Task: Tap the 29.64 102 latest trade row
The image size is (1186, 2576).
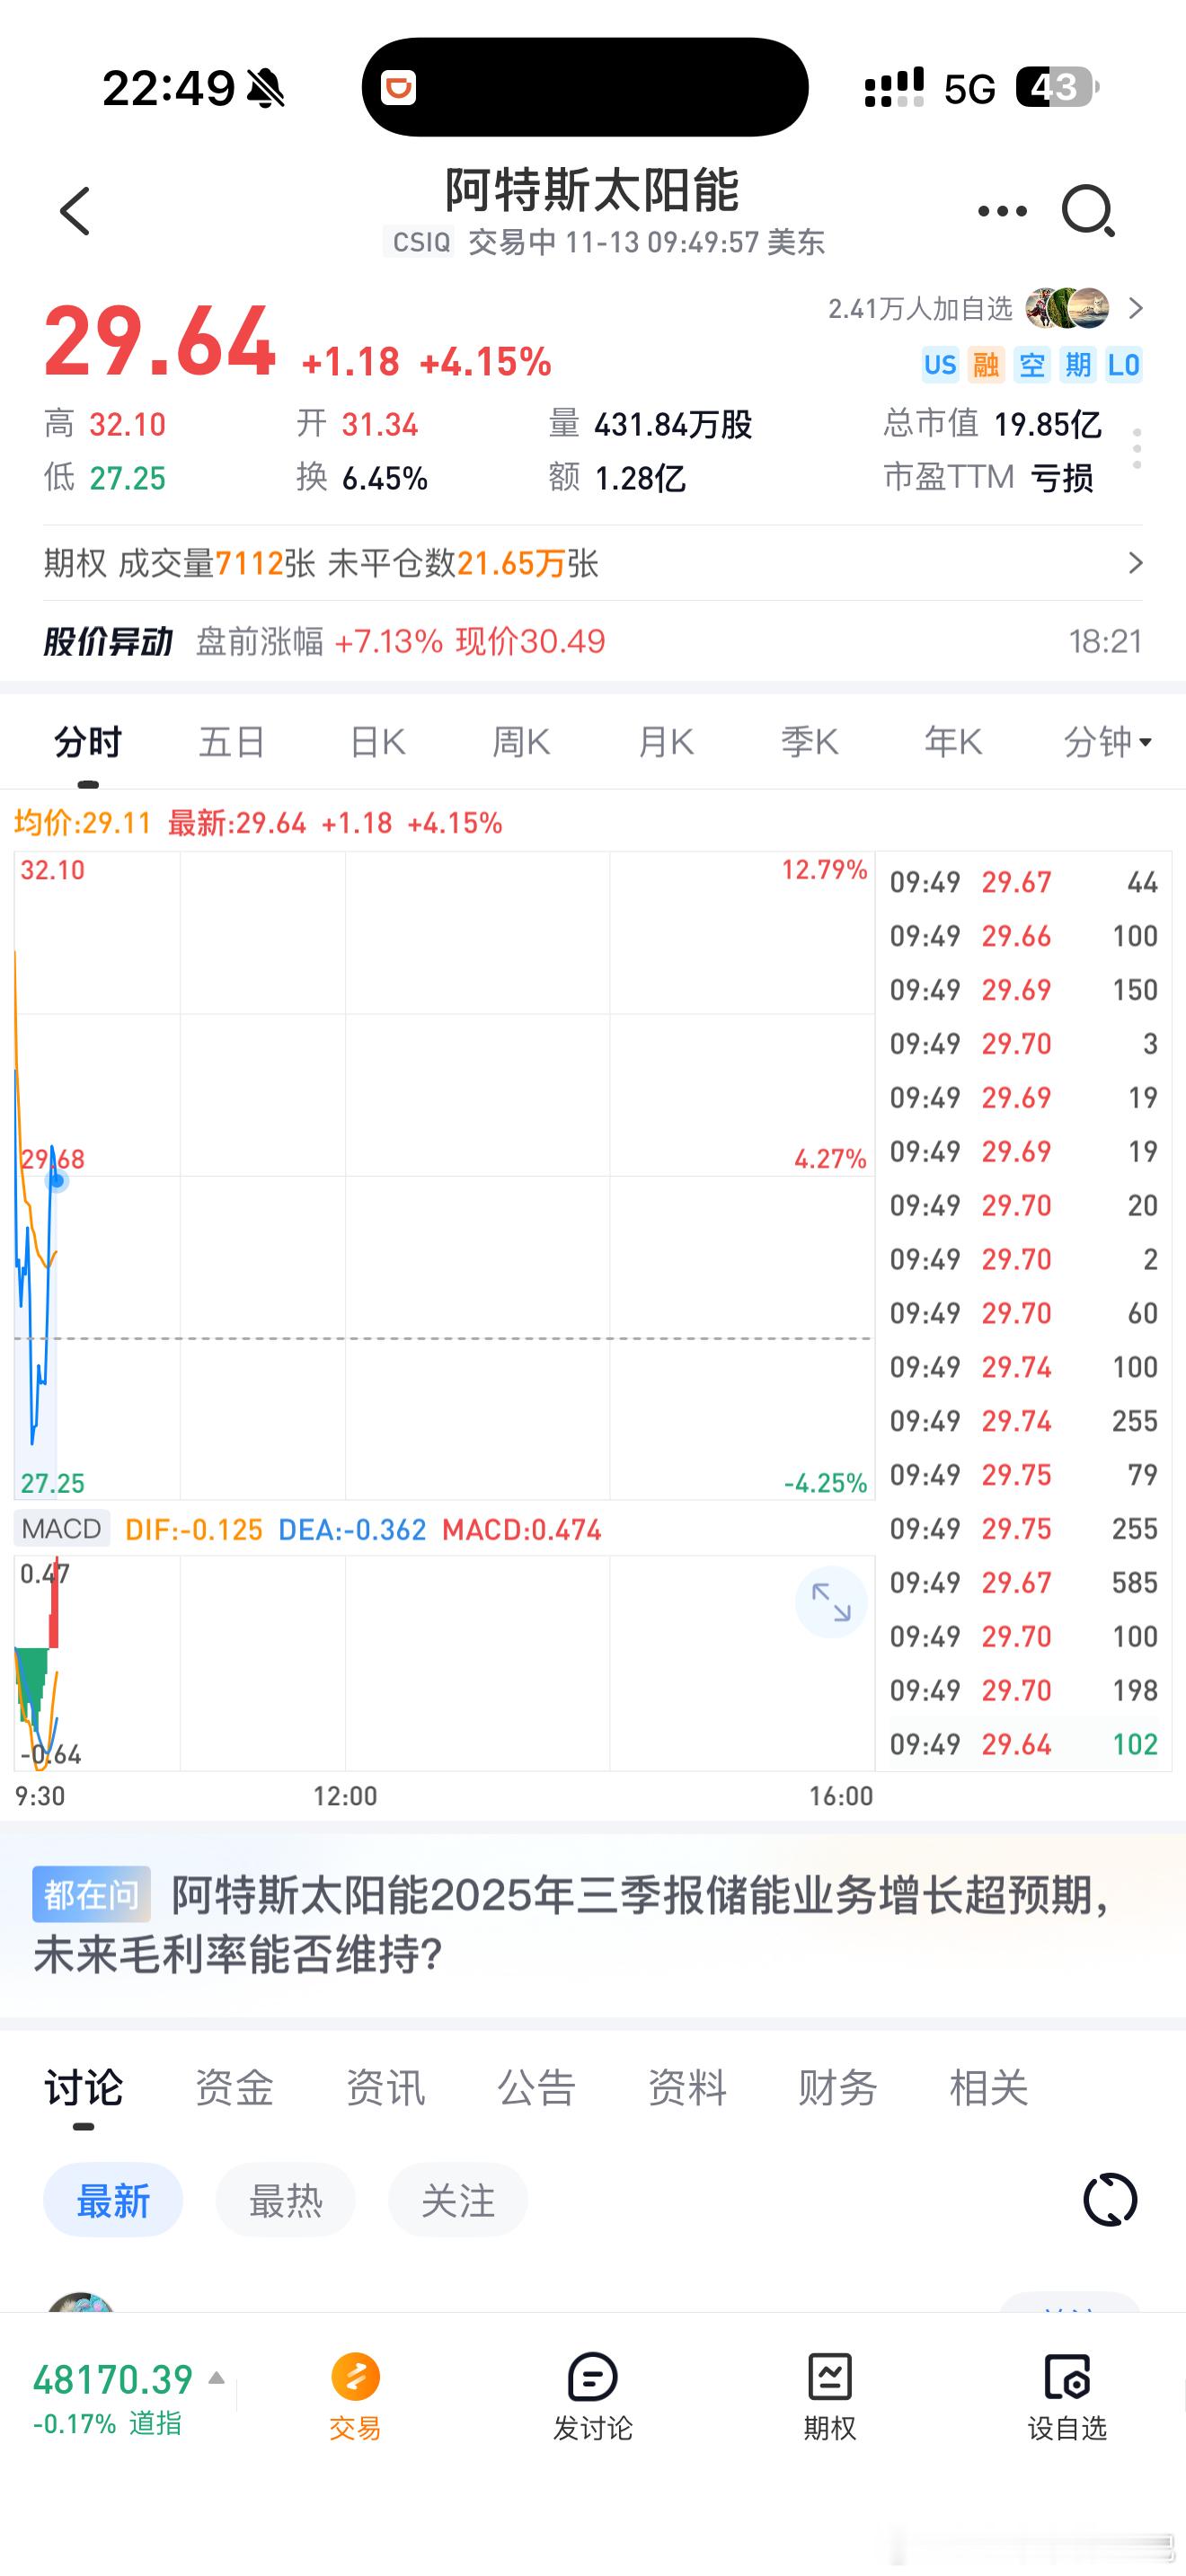Action: coord(1024,1744)
